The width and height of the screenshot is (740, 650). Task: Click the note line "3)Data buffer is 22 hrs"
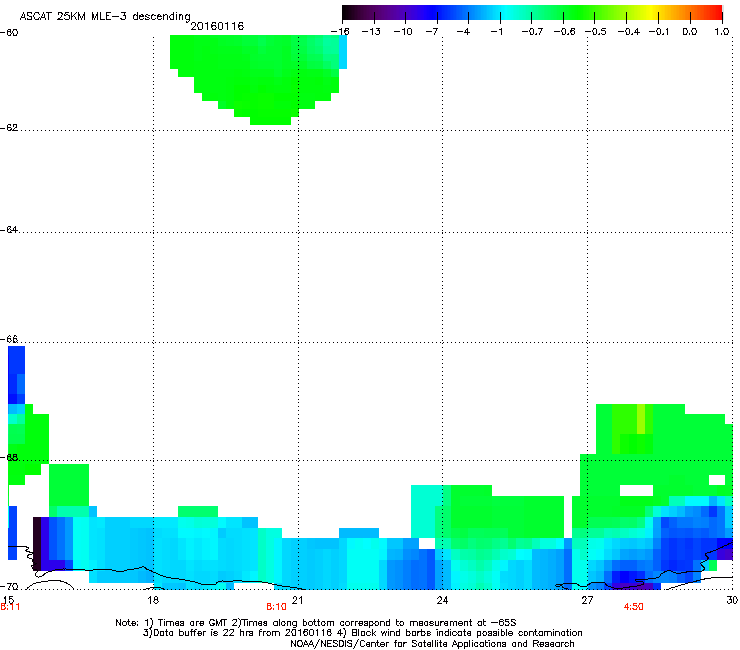point(362,633)
